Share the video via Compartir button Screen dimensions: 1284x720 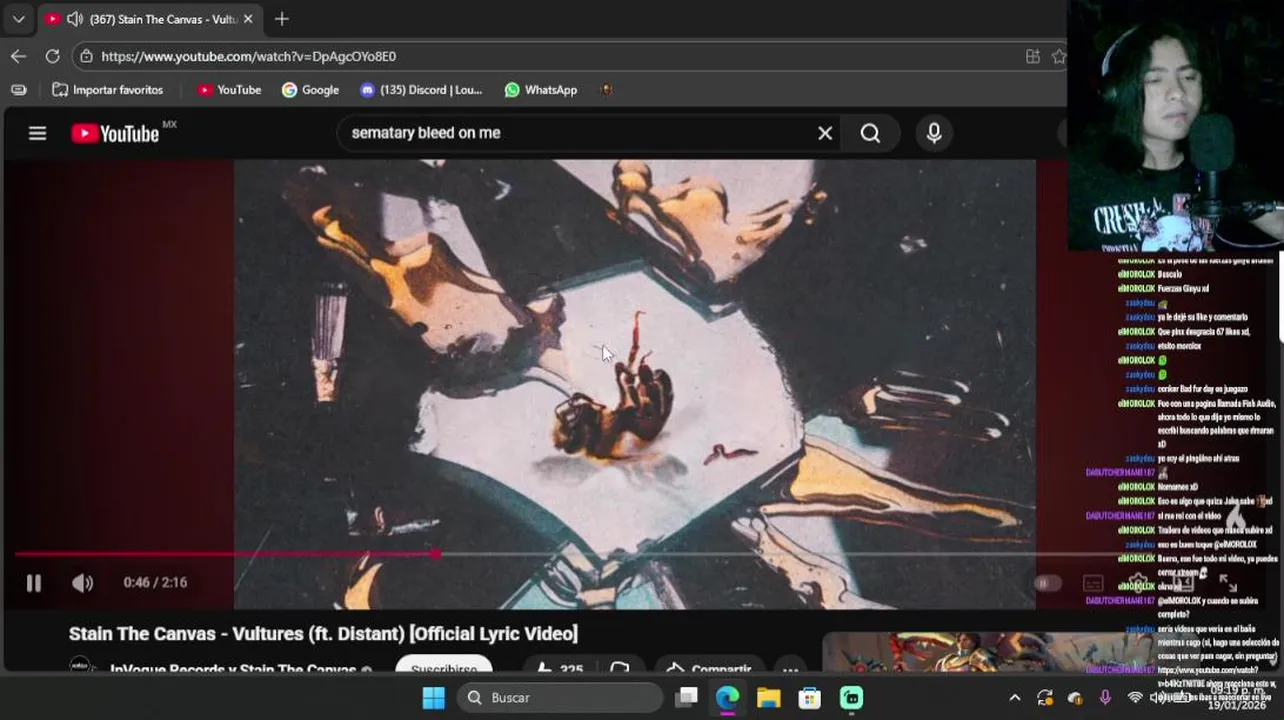click(709, 669)
